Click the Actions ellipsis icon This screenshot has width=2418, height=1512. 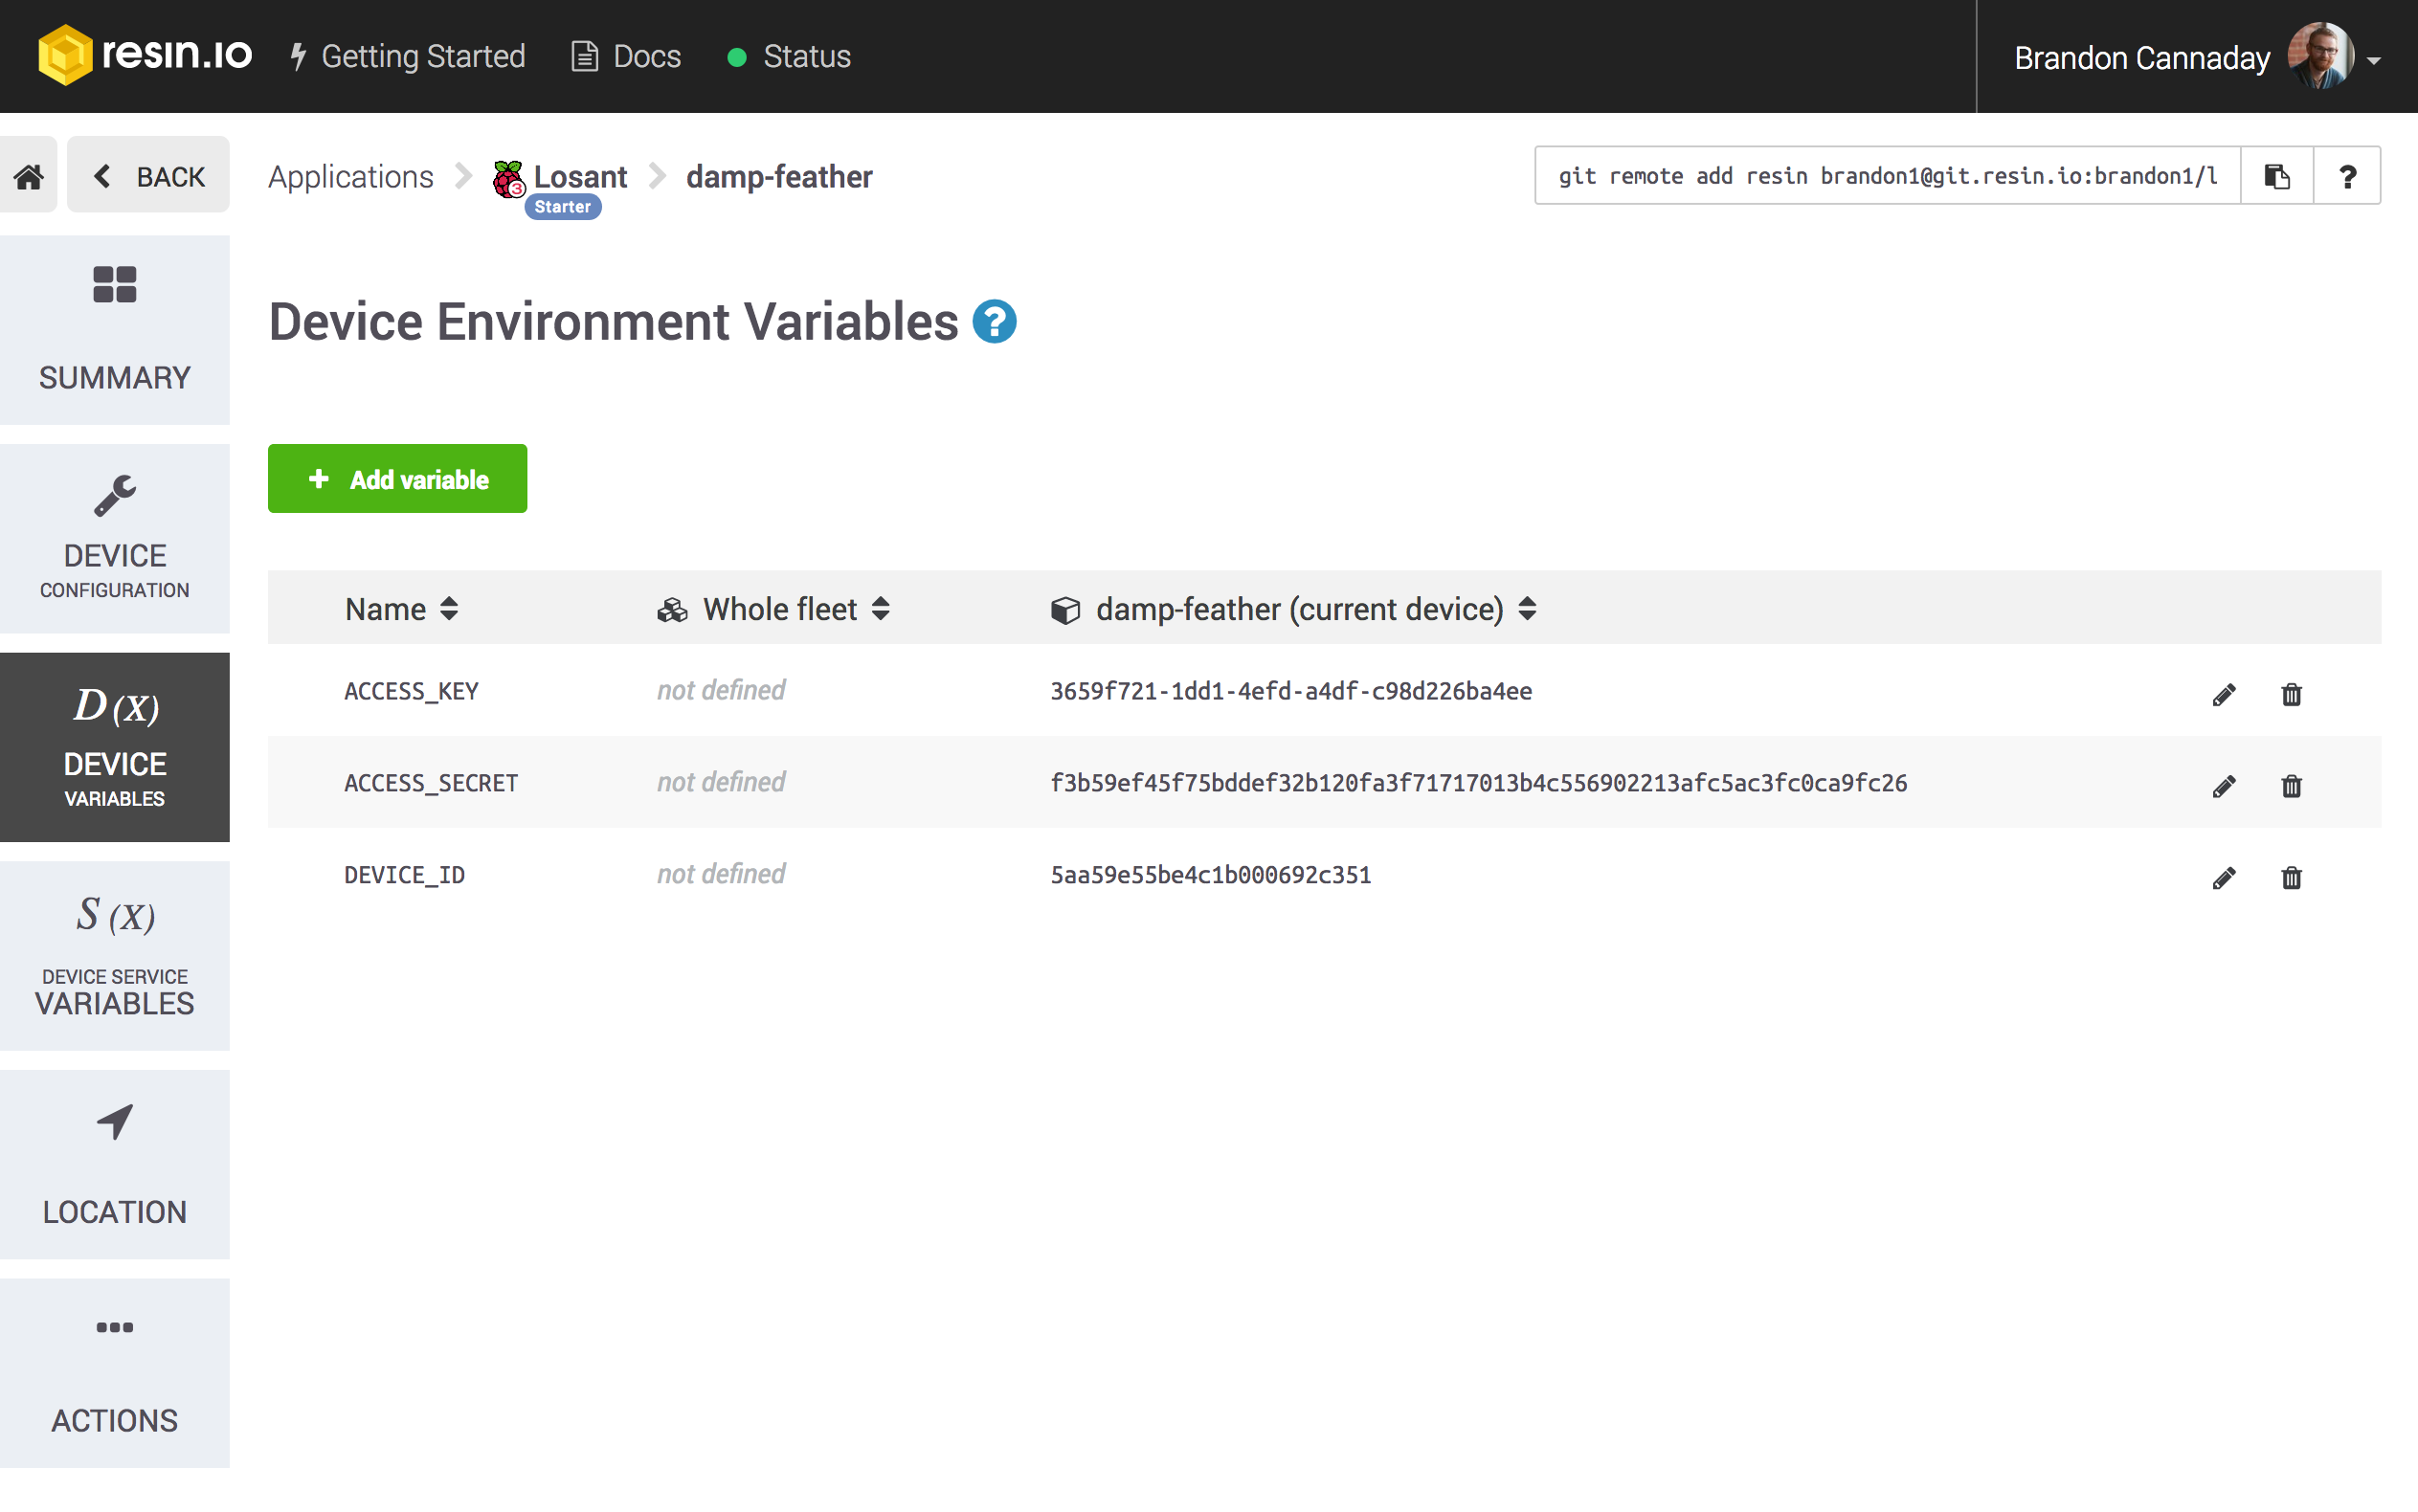pos(113,1327)
